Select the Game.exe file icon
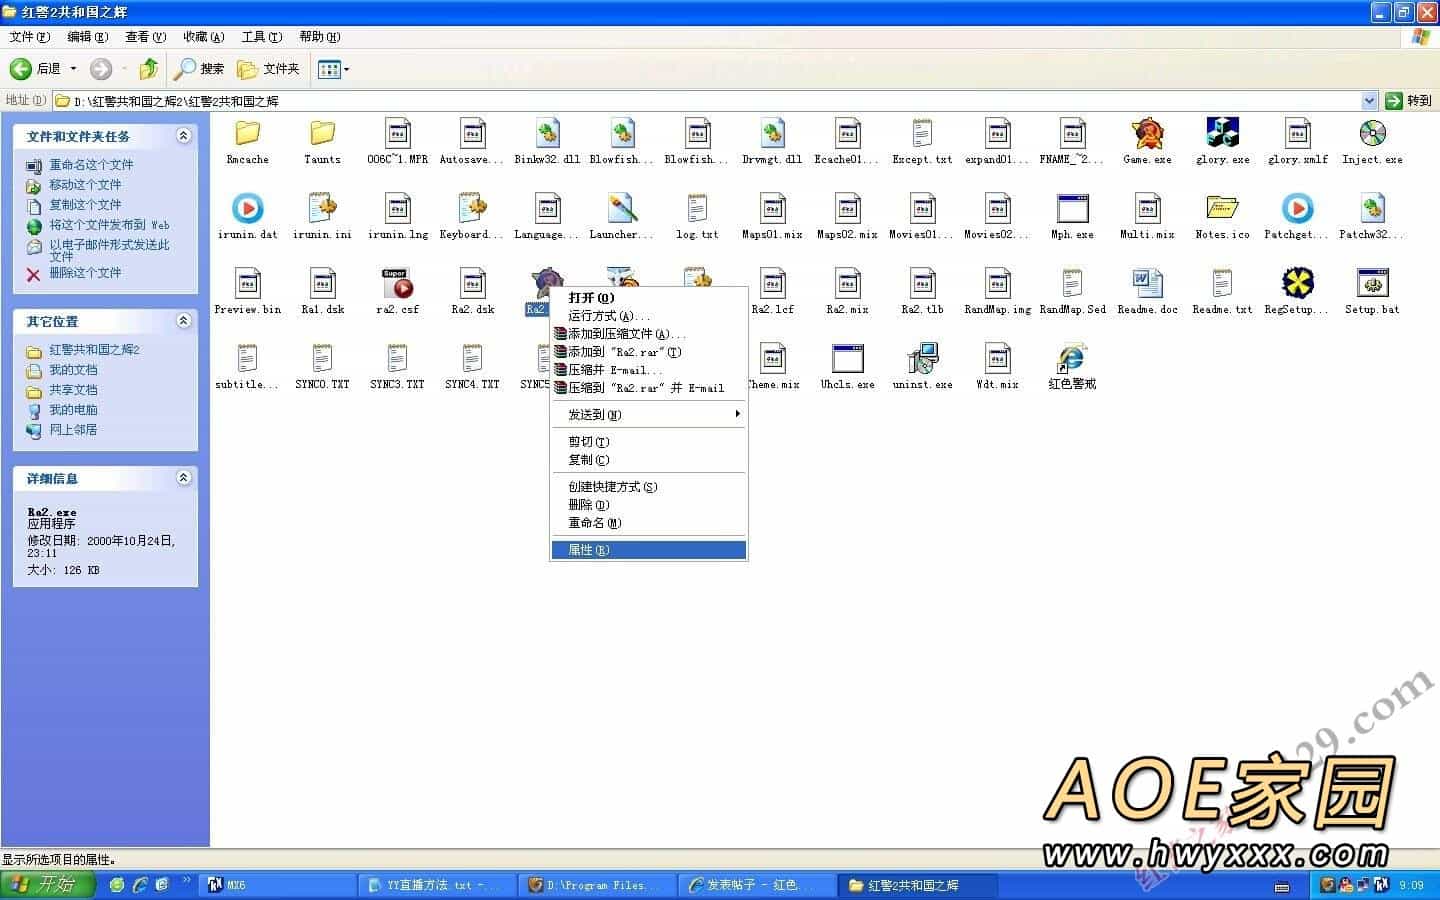1440x900 pixels. (1147, 135)
